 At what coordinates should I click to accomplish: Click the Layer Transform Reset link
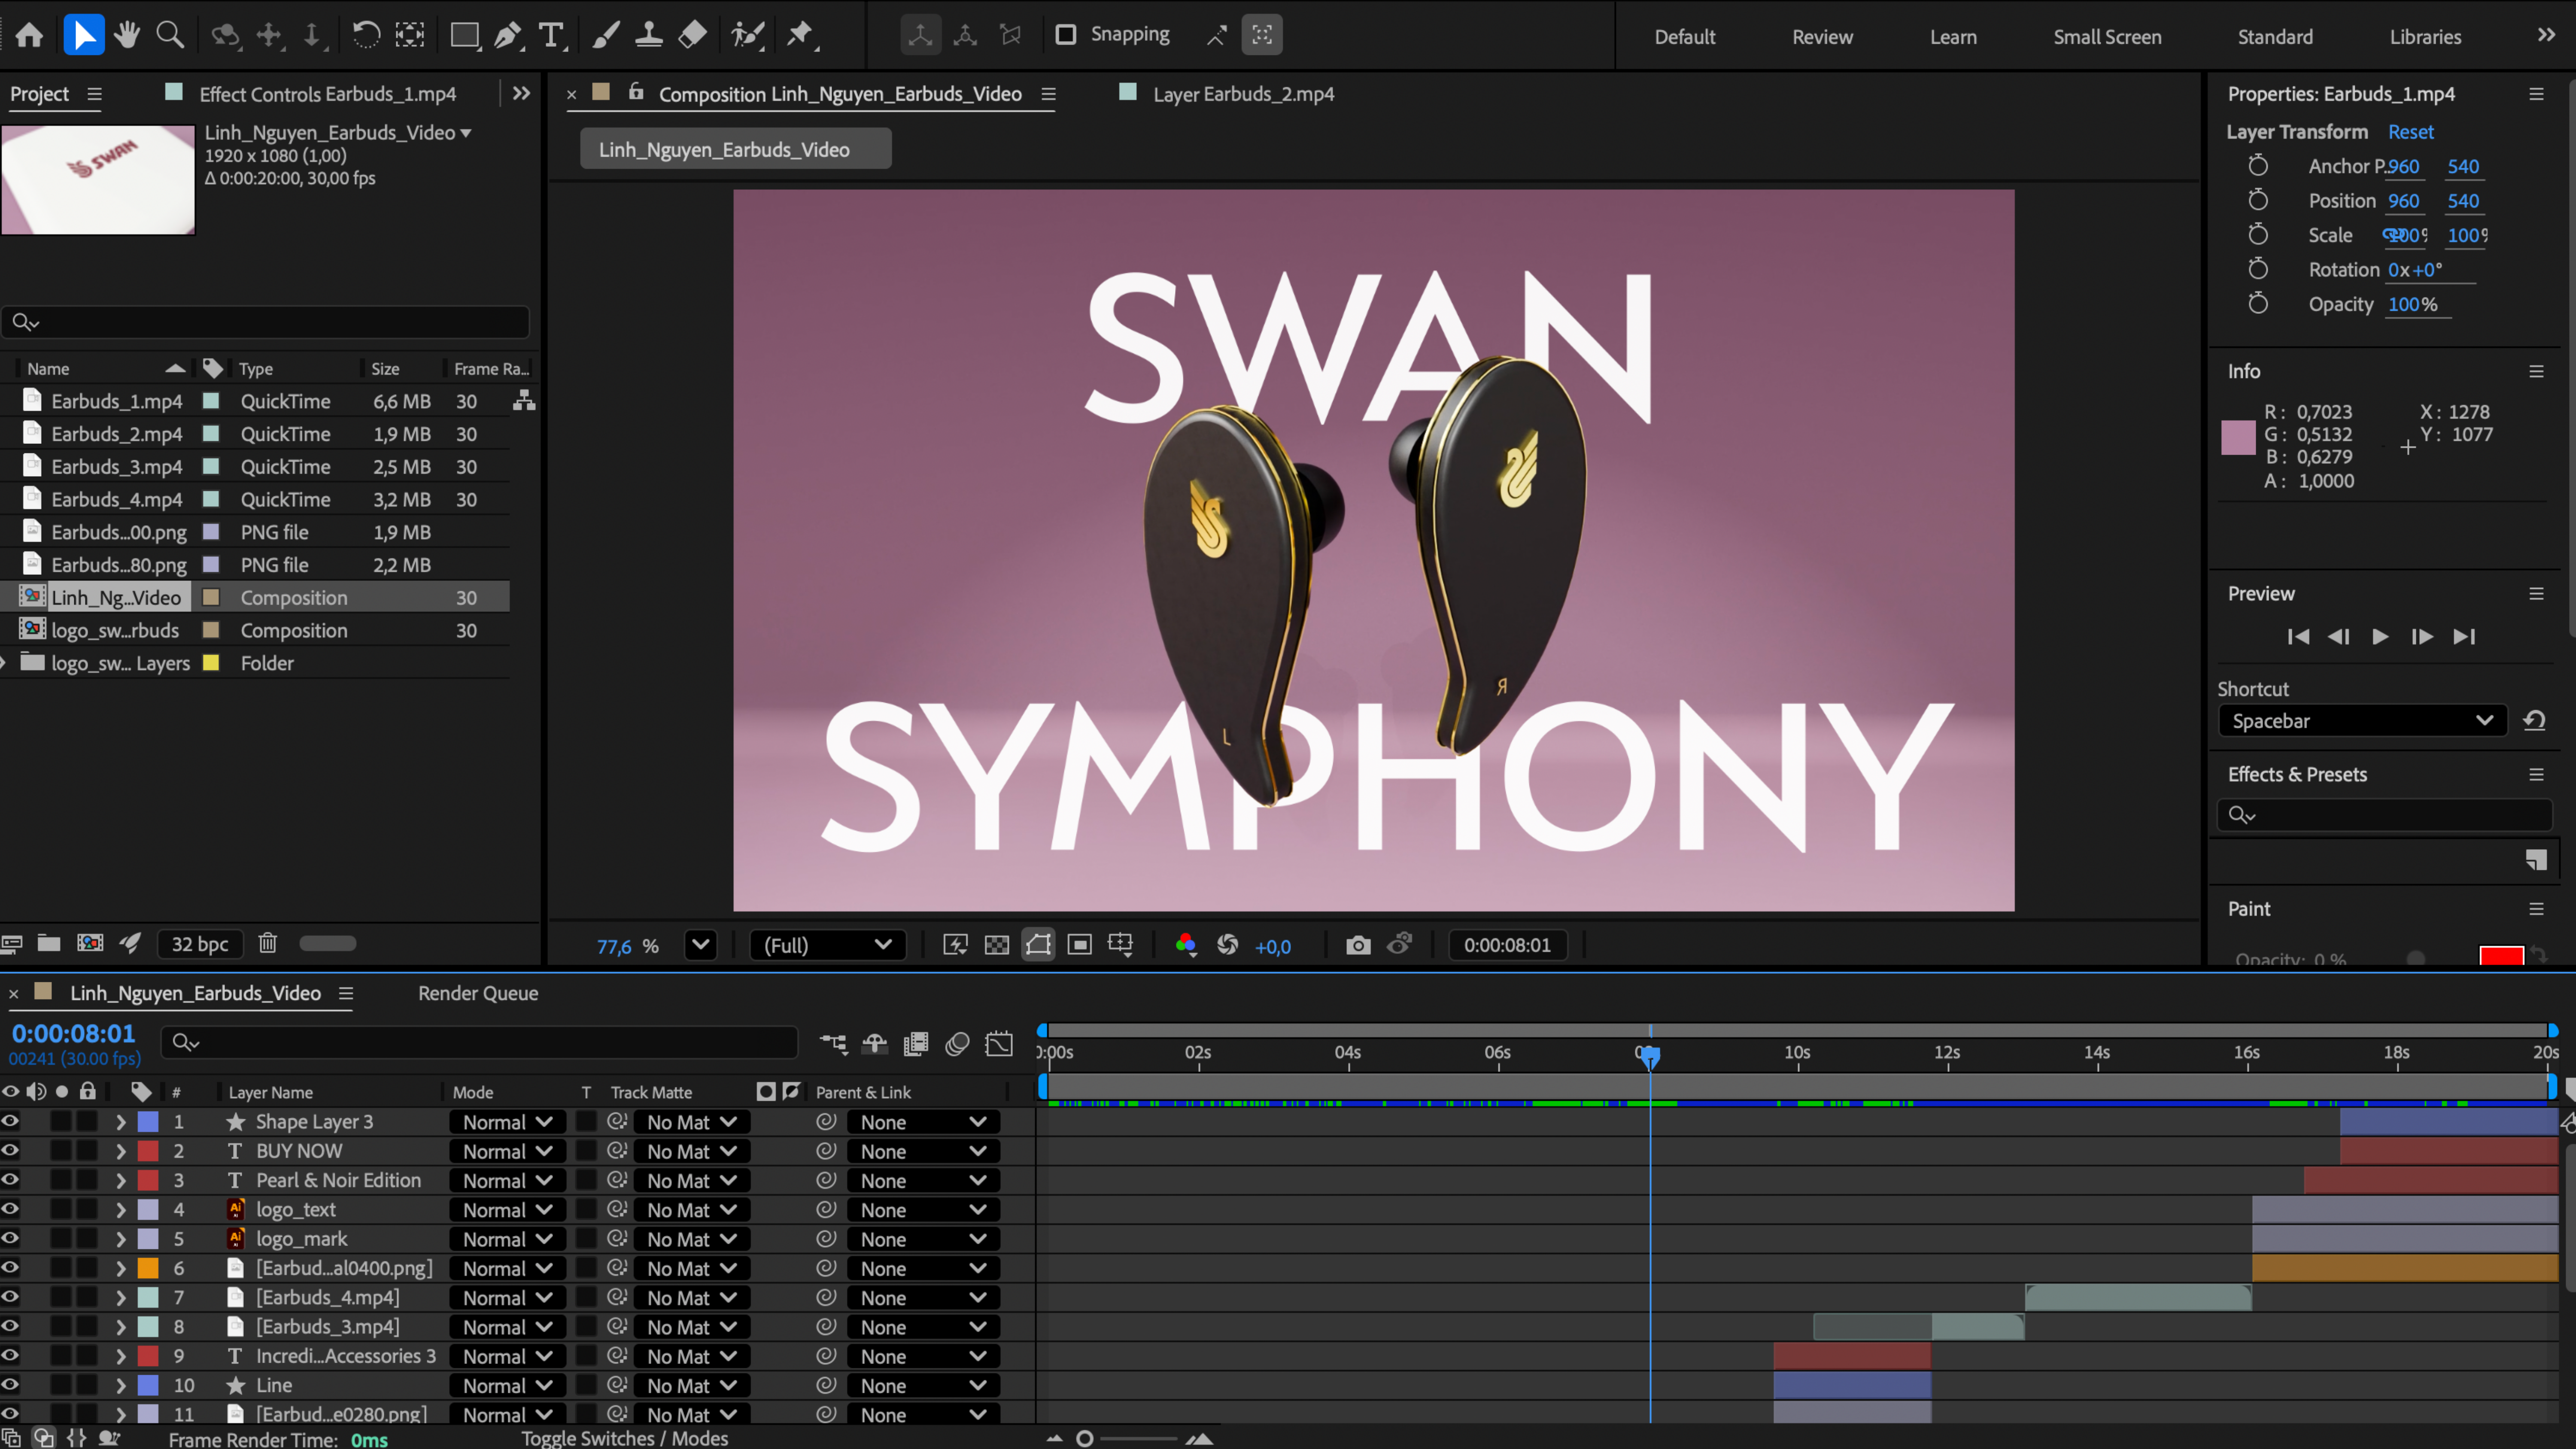(2411, 131)
